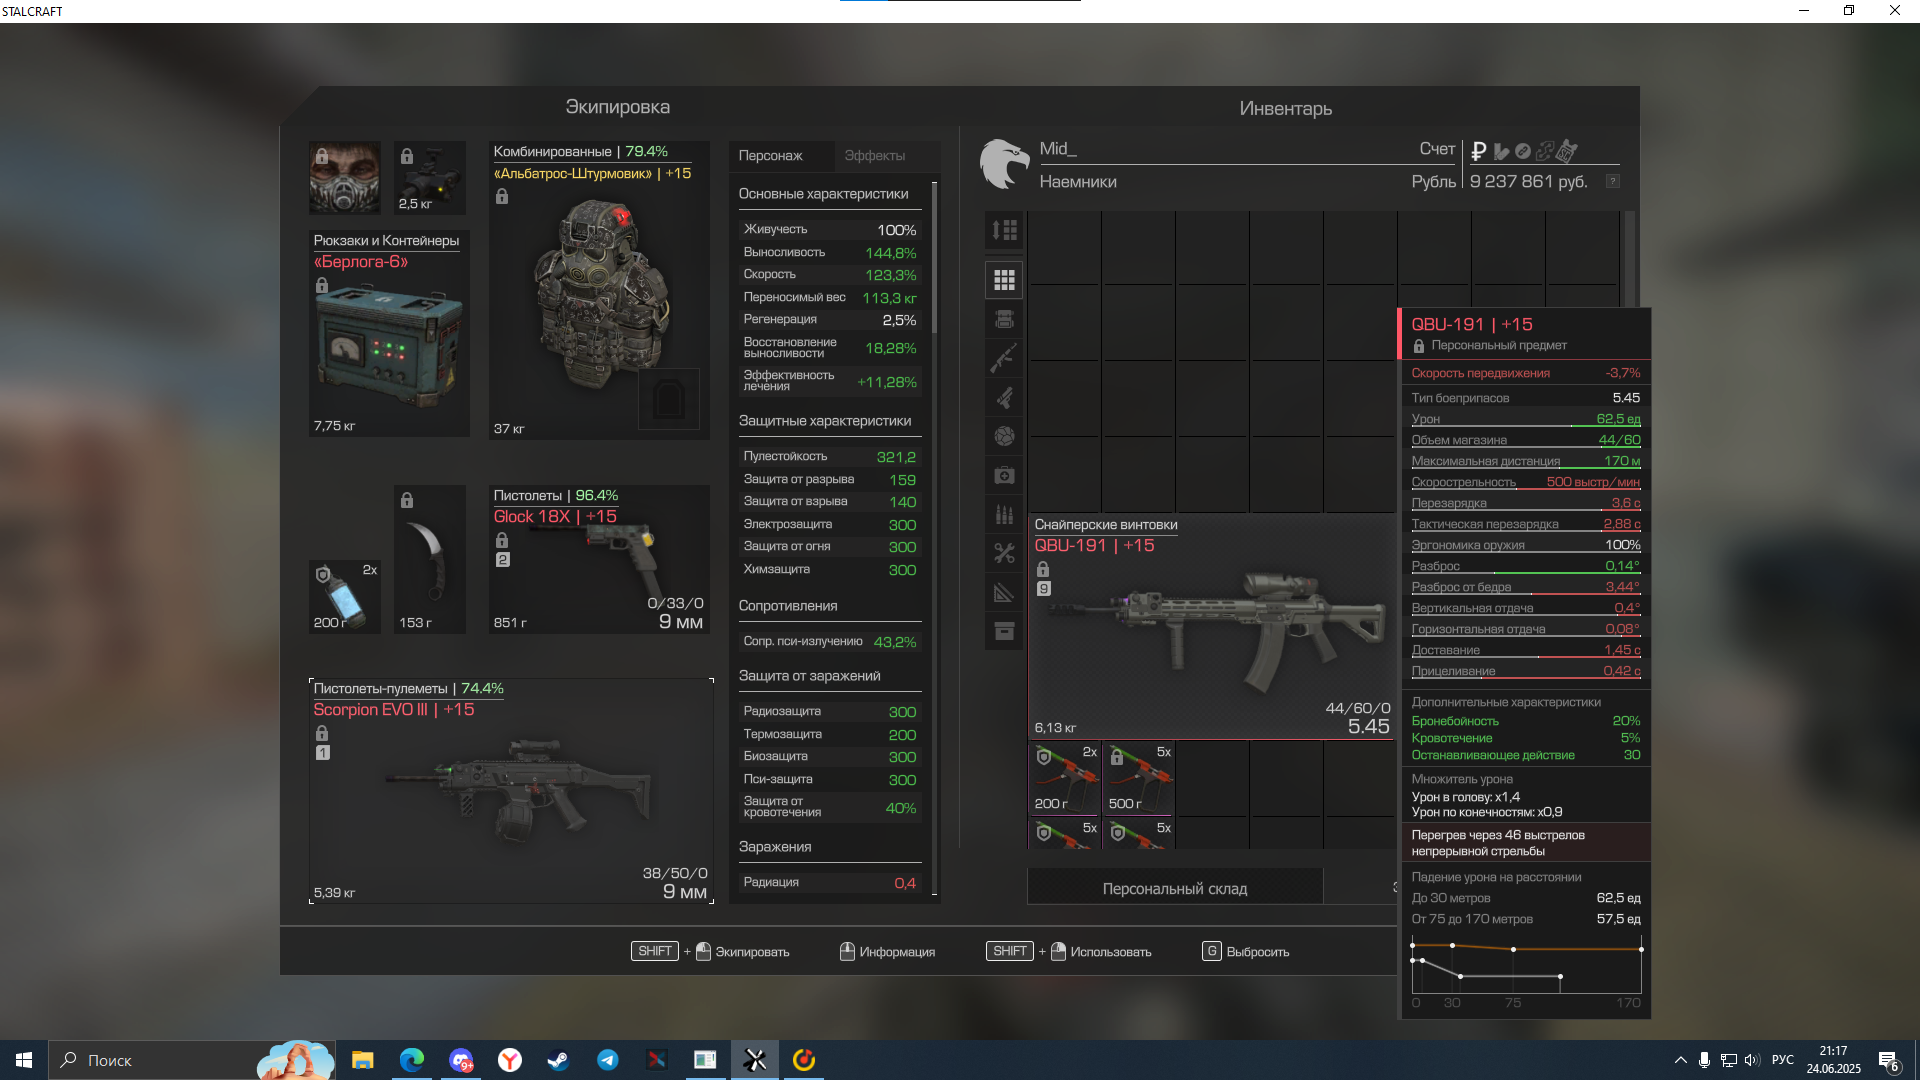The height and width of the screenshot is (1080, 1920).
Task: Click the Информация hint
Action: pos(887,952)
